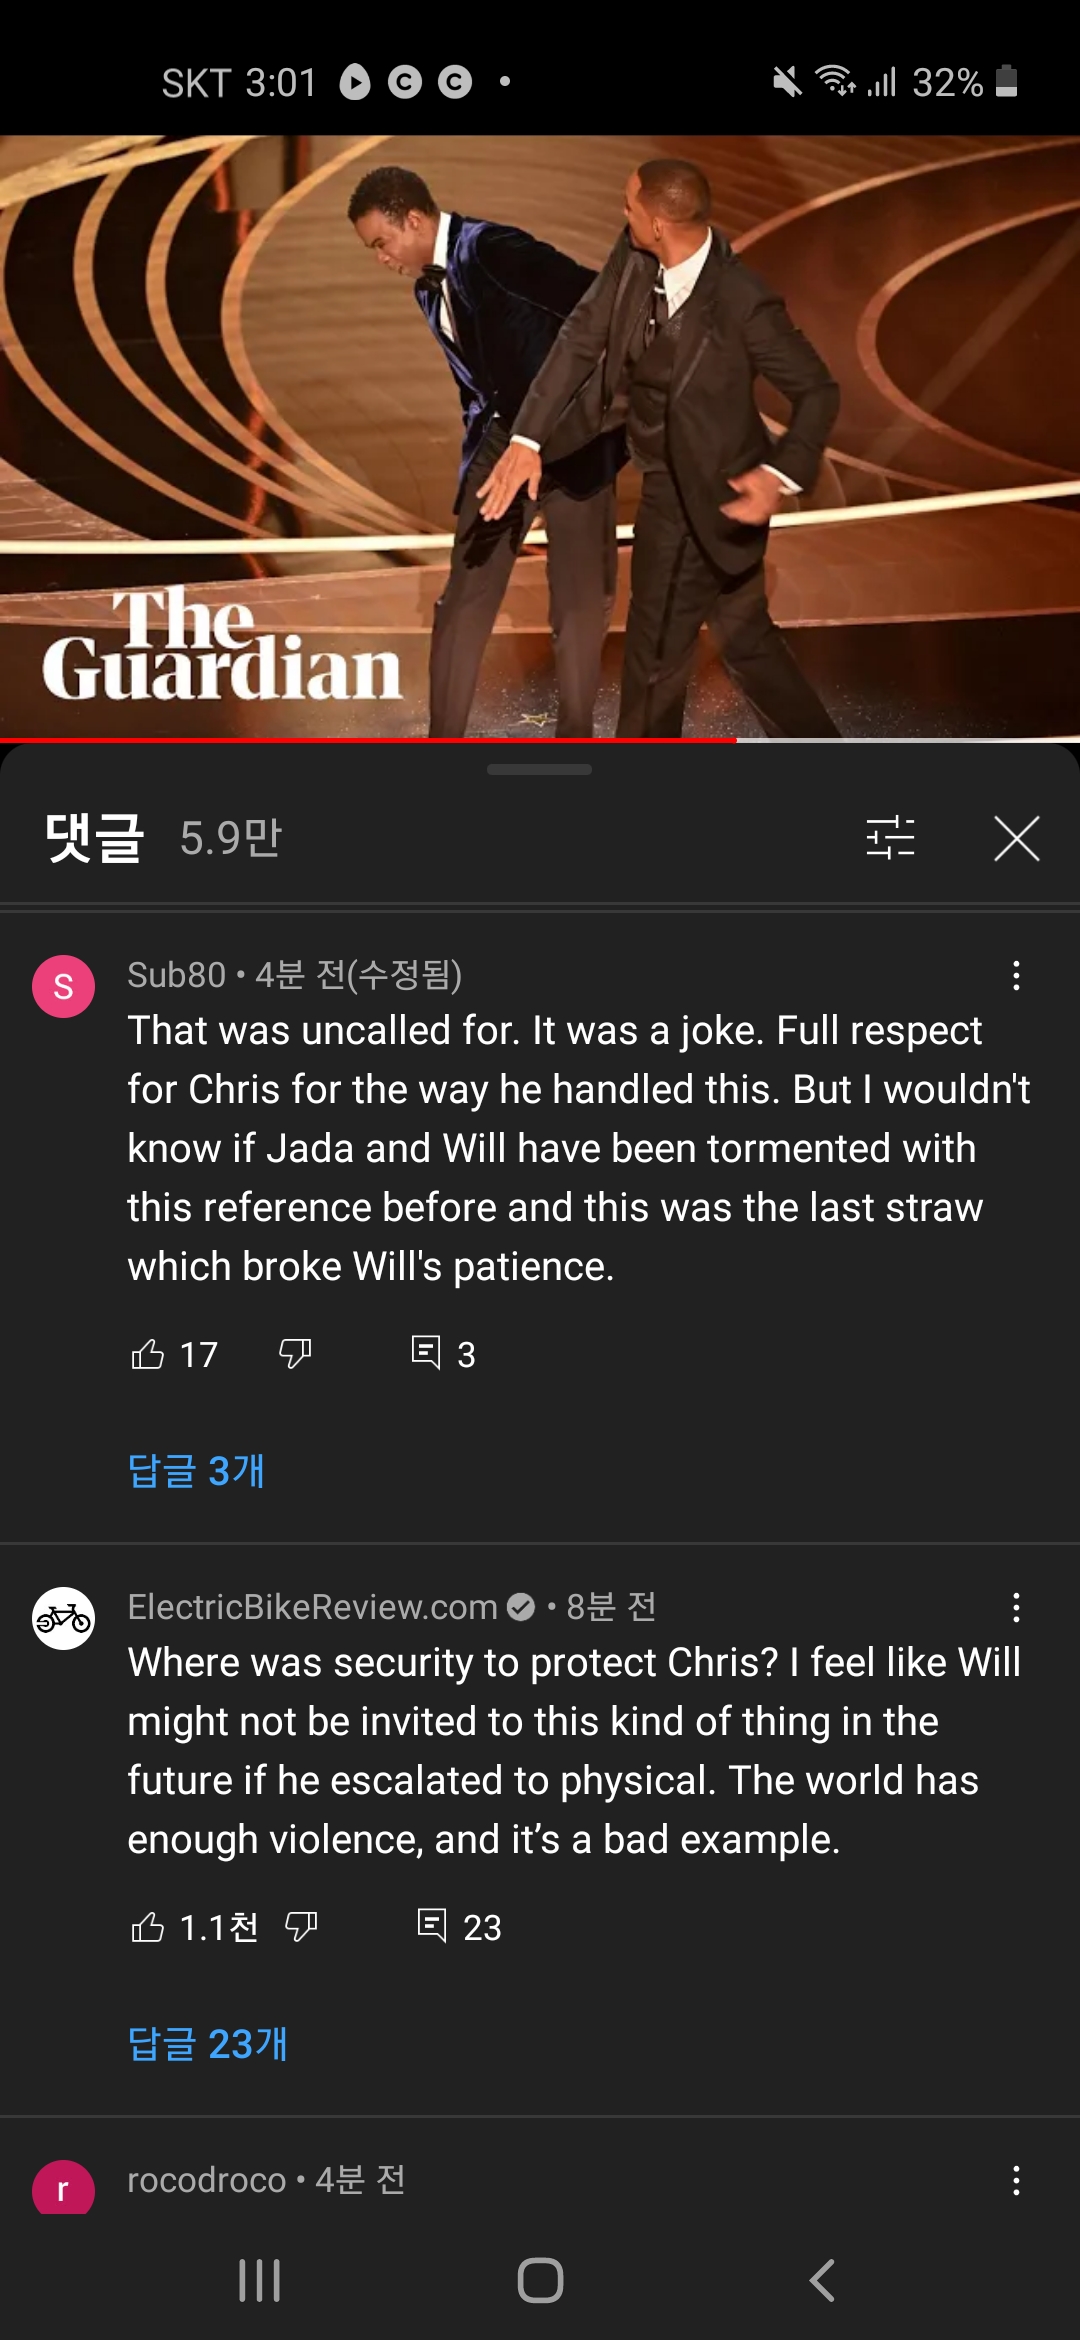Like the ElectricBikeReview.com comment

(148, 1927)
